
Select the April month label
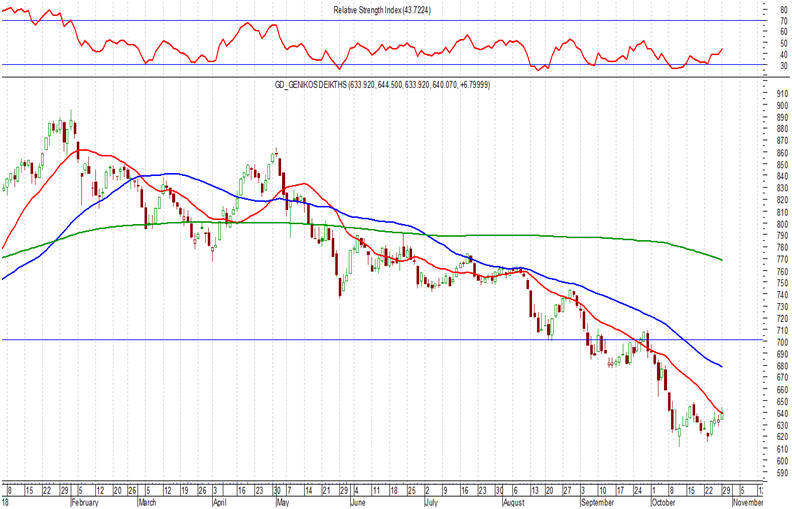[x=219, y=502]
